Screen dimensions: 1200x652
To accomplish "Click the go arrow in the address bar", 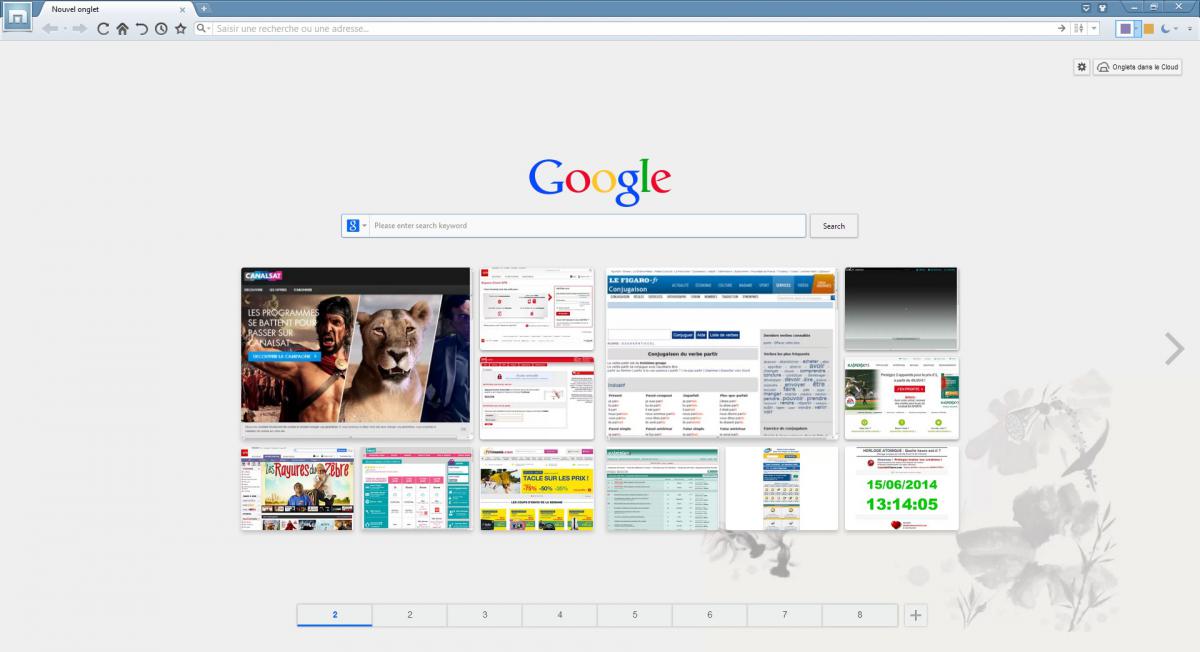I will tap(1062, 29).
